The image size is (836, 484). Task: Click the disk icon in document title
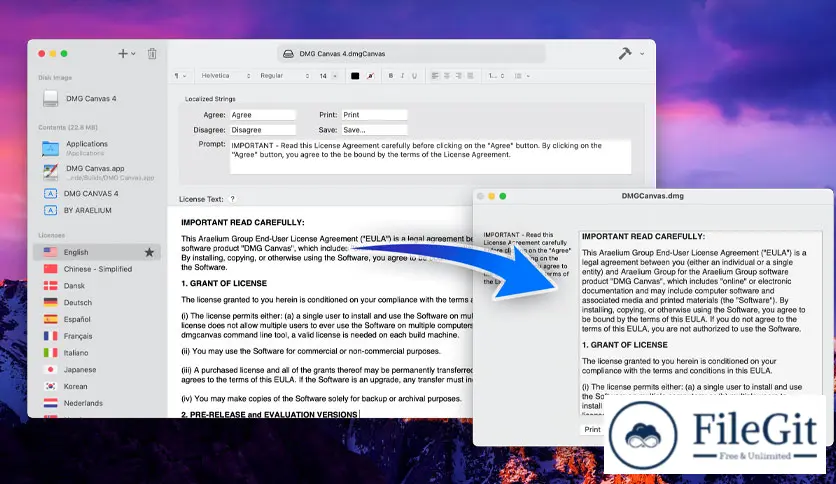click(288, 54)
